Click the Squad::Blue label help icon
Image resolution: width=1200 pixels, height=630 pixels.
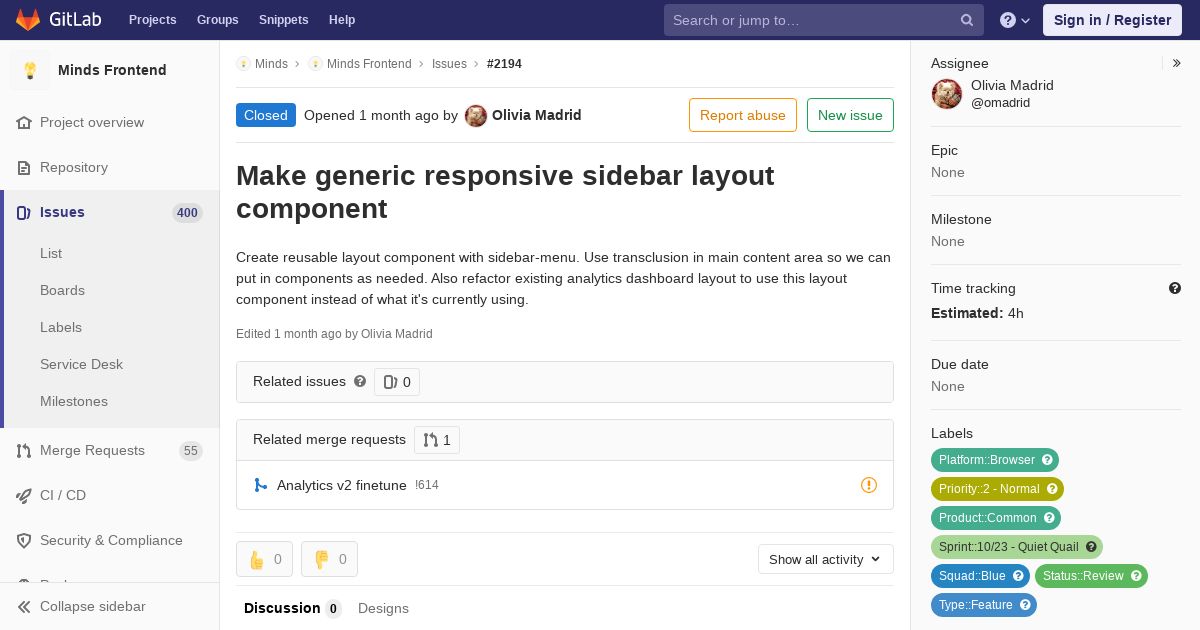click(1018, 576)
